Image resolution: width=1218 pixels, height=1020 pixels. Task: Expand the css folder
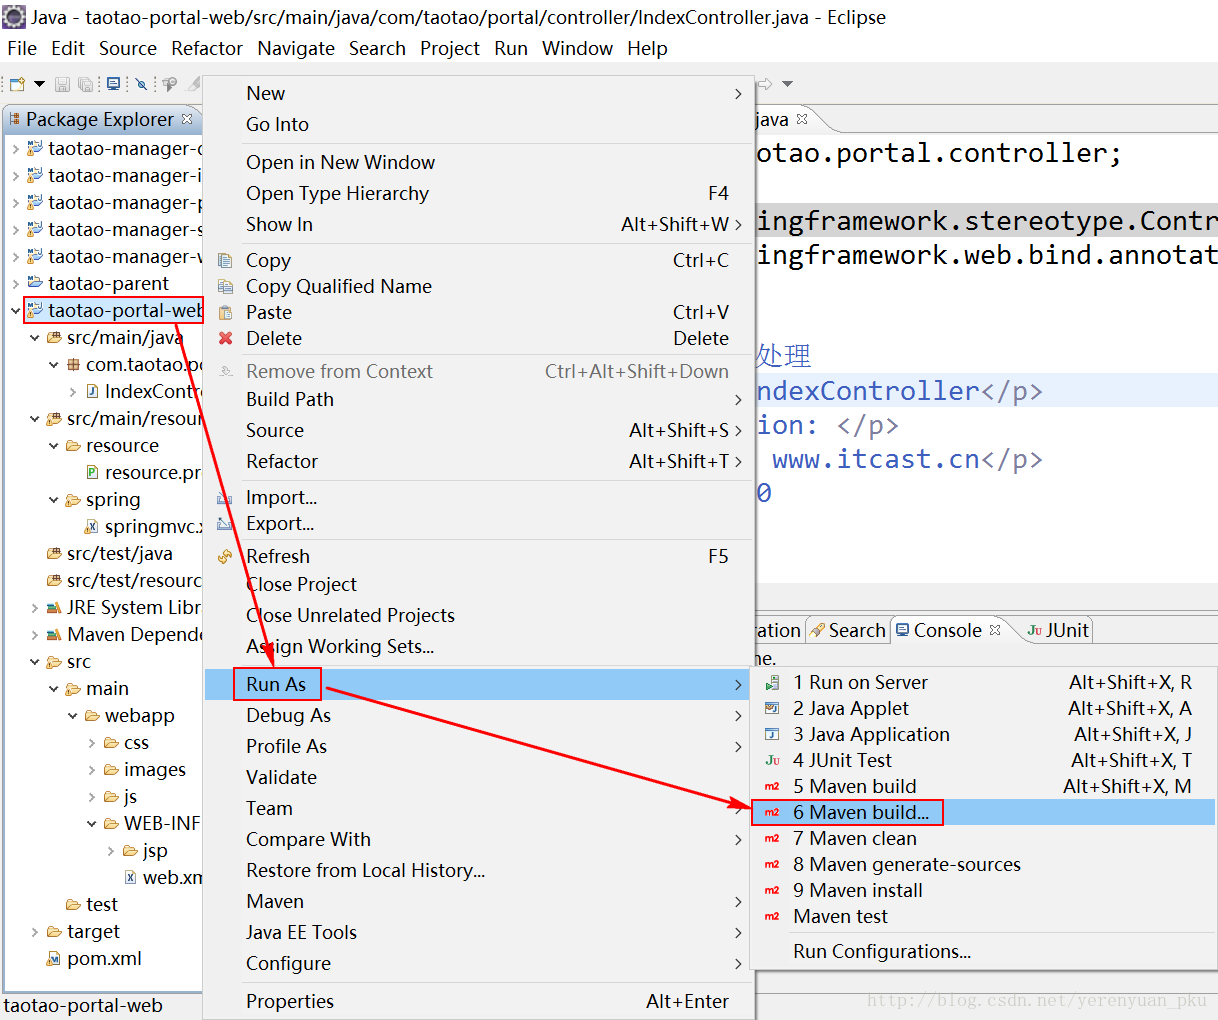coord(91,743)
